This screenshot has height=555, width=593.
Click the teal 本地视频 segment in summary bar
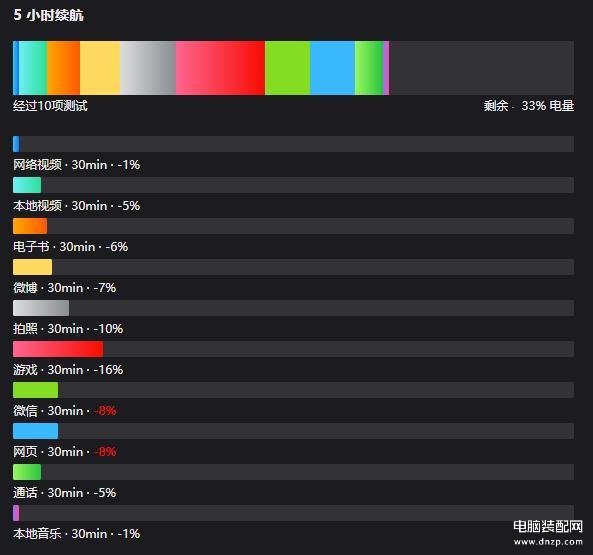point(33,68)
